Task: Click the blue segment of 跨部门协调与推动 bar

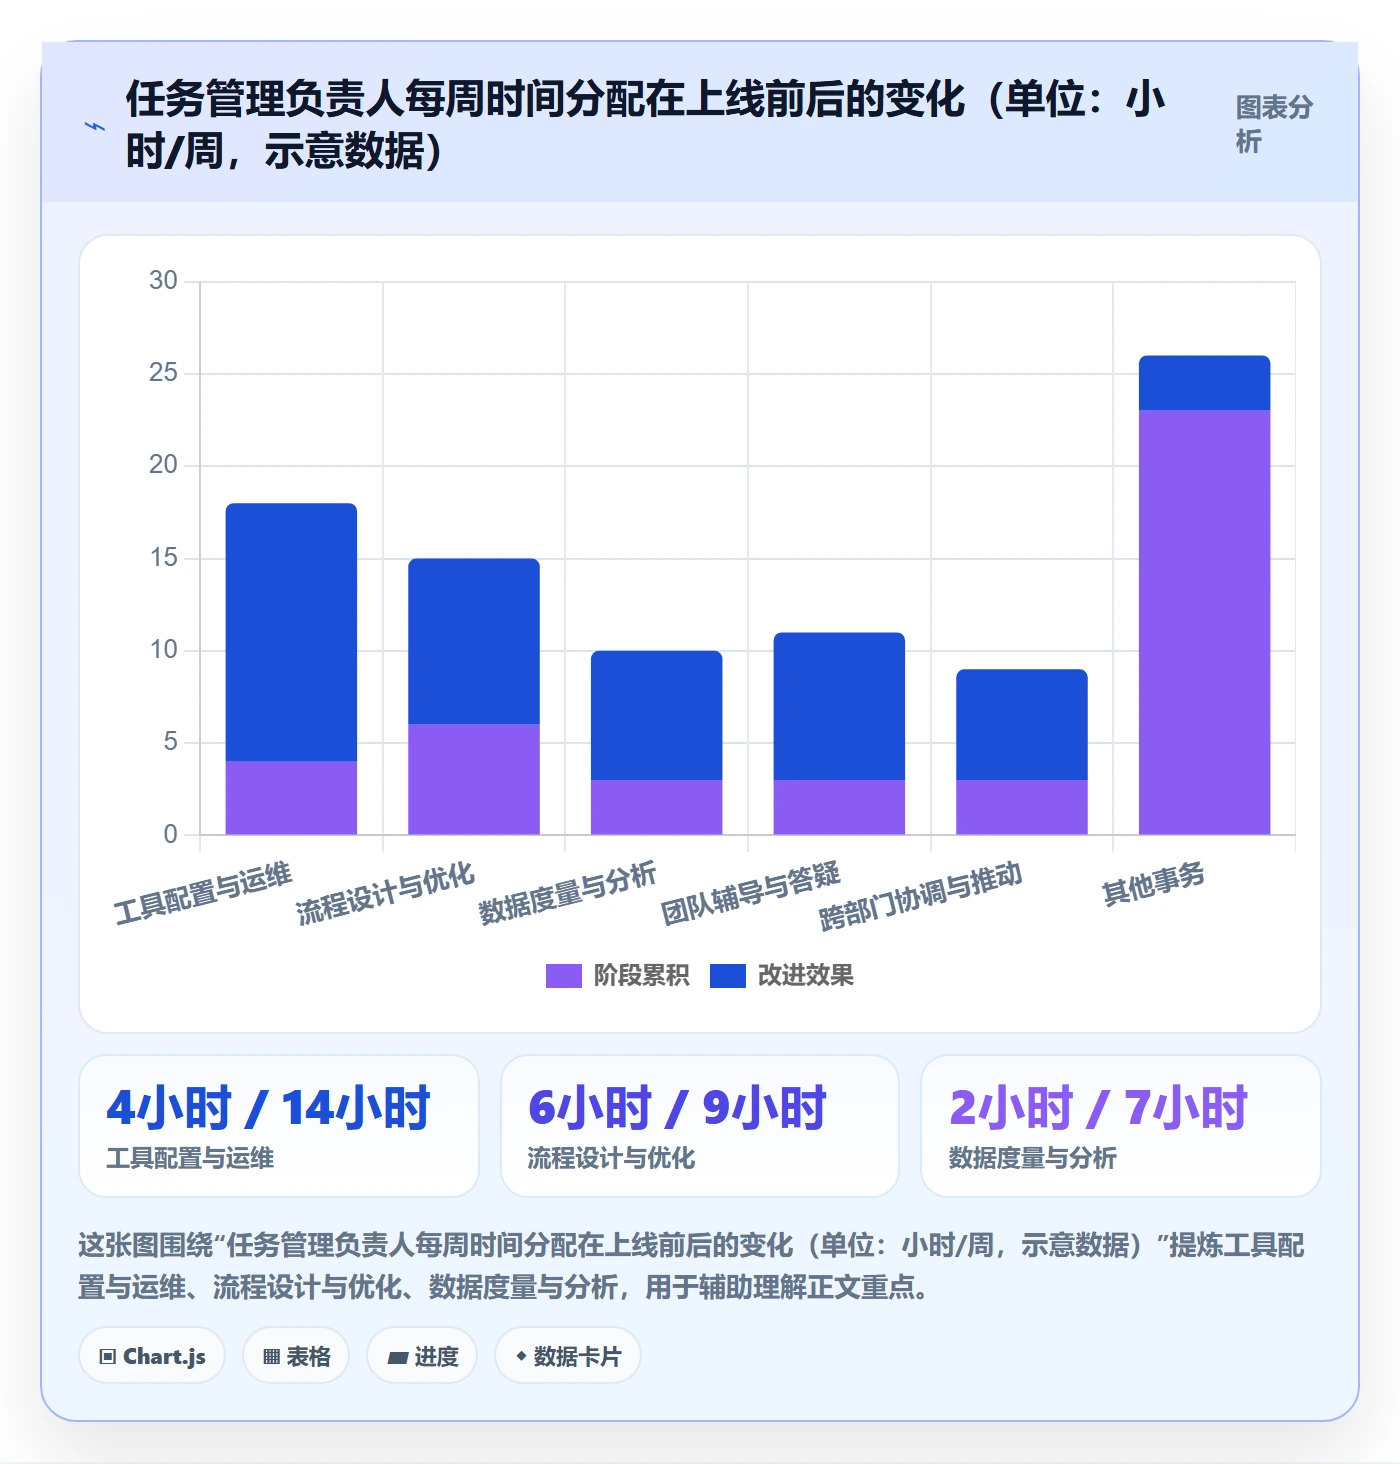Action: pyautogui.click(x=1022, y=724)
